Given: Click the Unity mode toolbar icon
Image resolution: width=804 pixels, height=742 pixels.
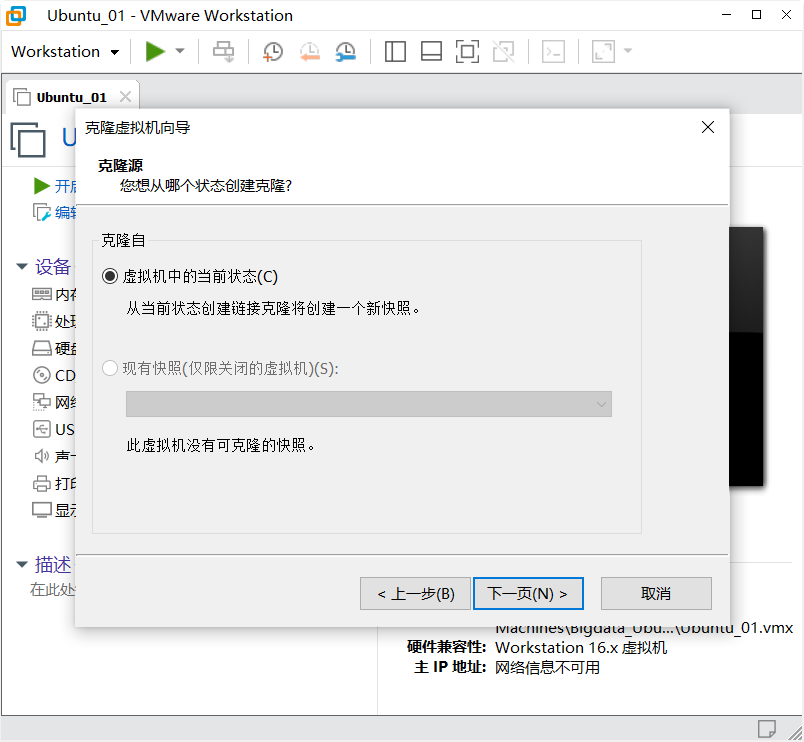Looking at the screenshot, I should tap(504, 51).
